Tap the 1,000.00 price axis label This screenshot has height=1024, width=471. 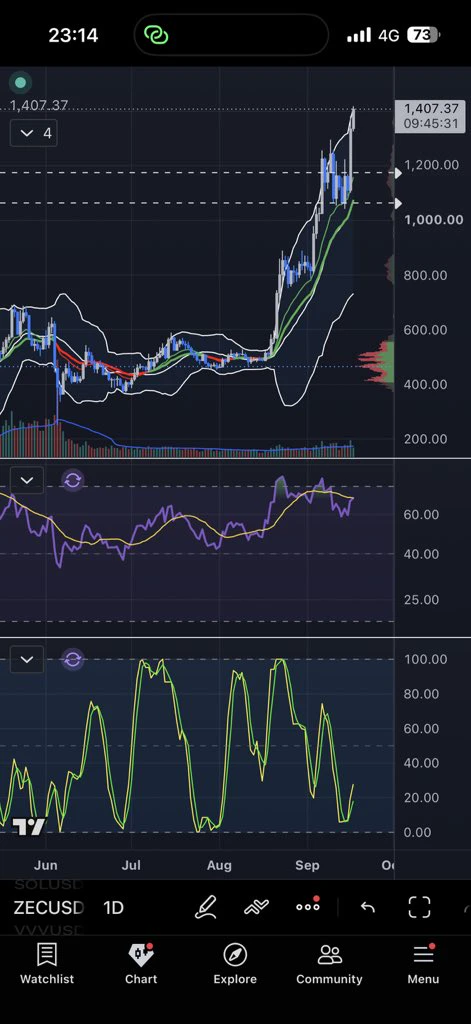coord(434,219)
